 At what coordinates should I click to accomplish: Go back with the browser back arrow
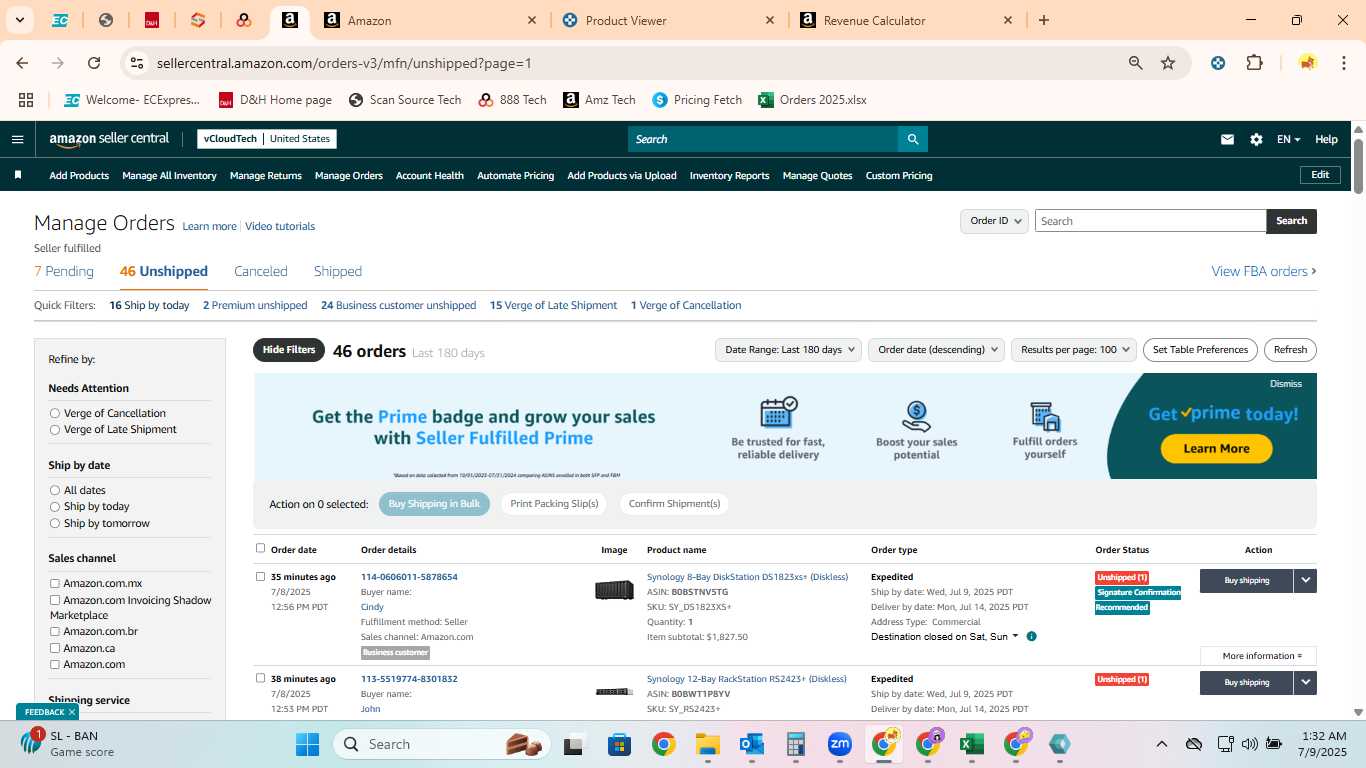pos(22,63)
